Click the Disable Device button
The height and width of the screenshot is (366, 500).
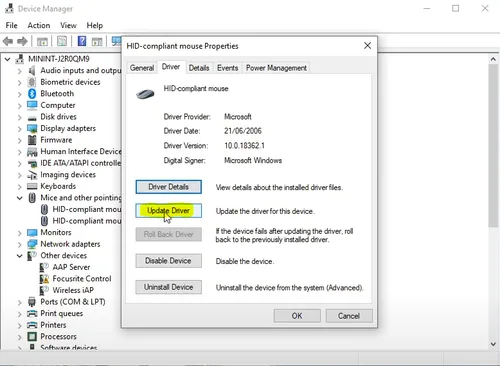[169, 261]
